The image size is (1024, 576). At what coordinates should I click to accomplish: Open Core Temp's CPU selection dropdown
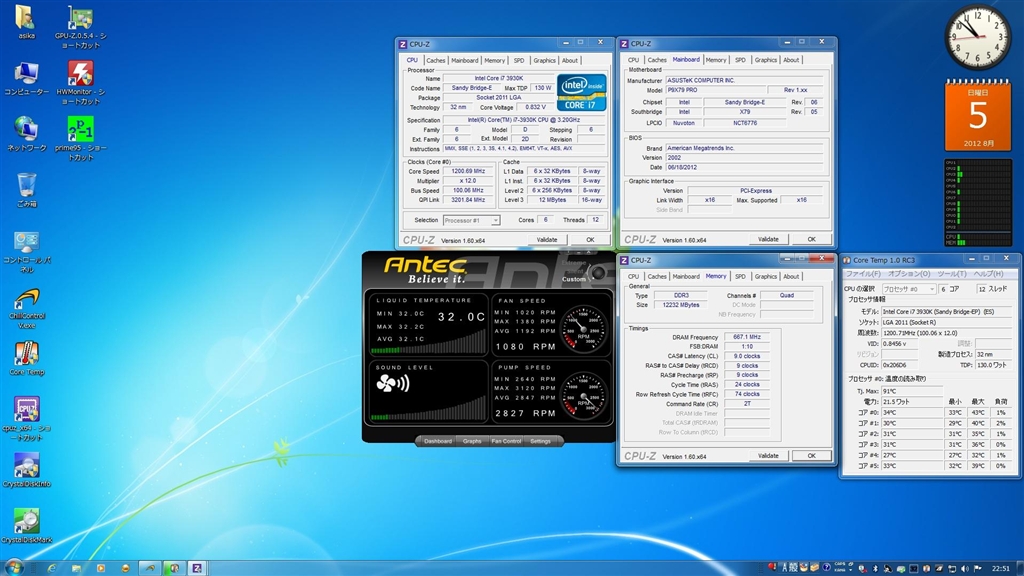click(x=908, y=288)
